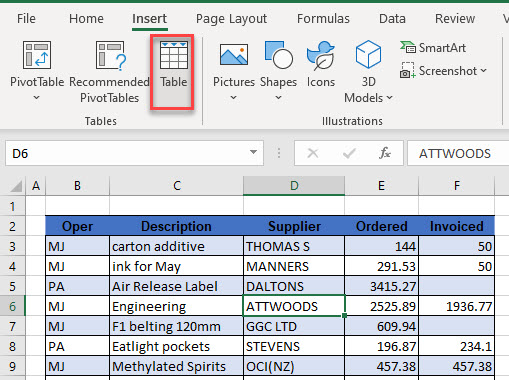Select row 6 header

coord(12,306)
